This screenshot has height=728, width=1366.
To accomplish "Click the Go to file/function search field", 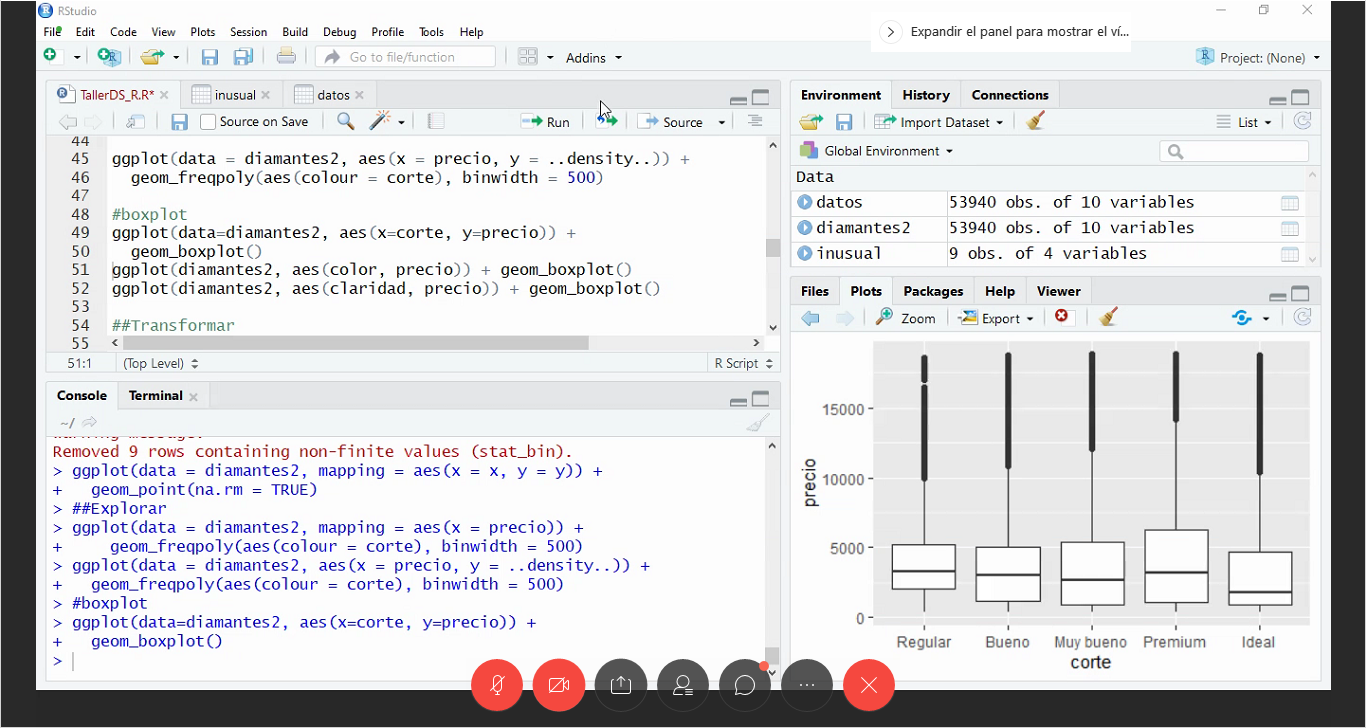I will (x=405, y=57).
